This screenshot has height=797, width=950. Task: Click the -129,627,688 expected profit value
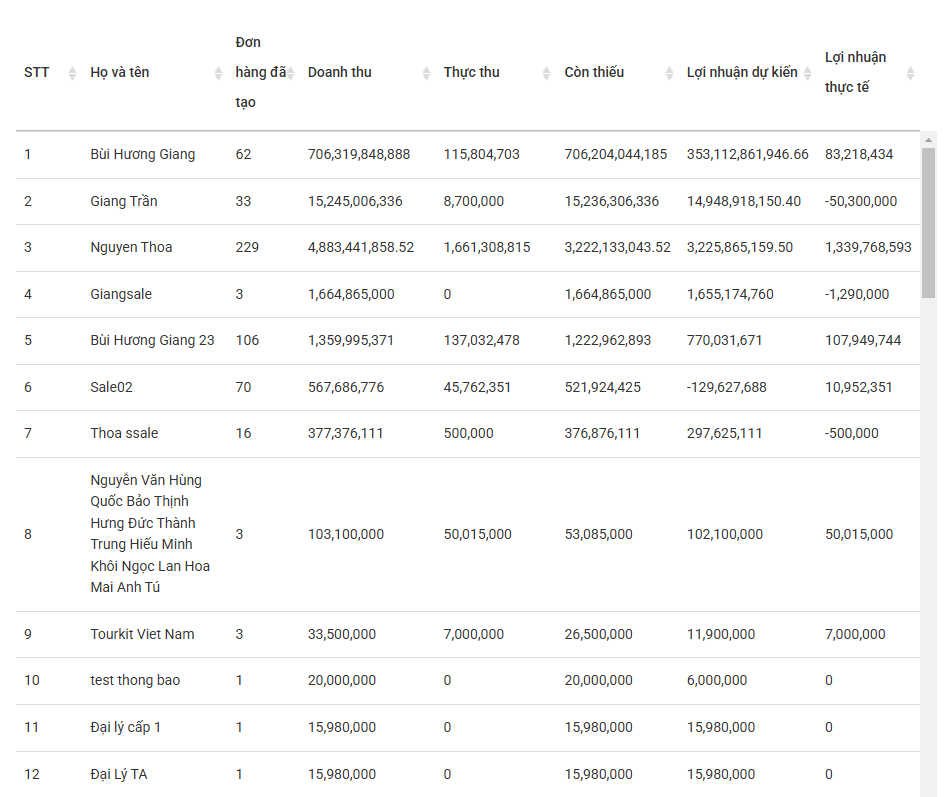click(x=726, y=387)
